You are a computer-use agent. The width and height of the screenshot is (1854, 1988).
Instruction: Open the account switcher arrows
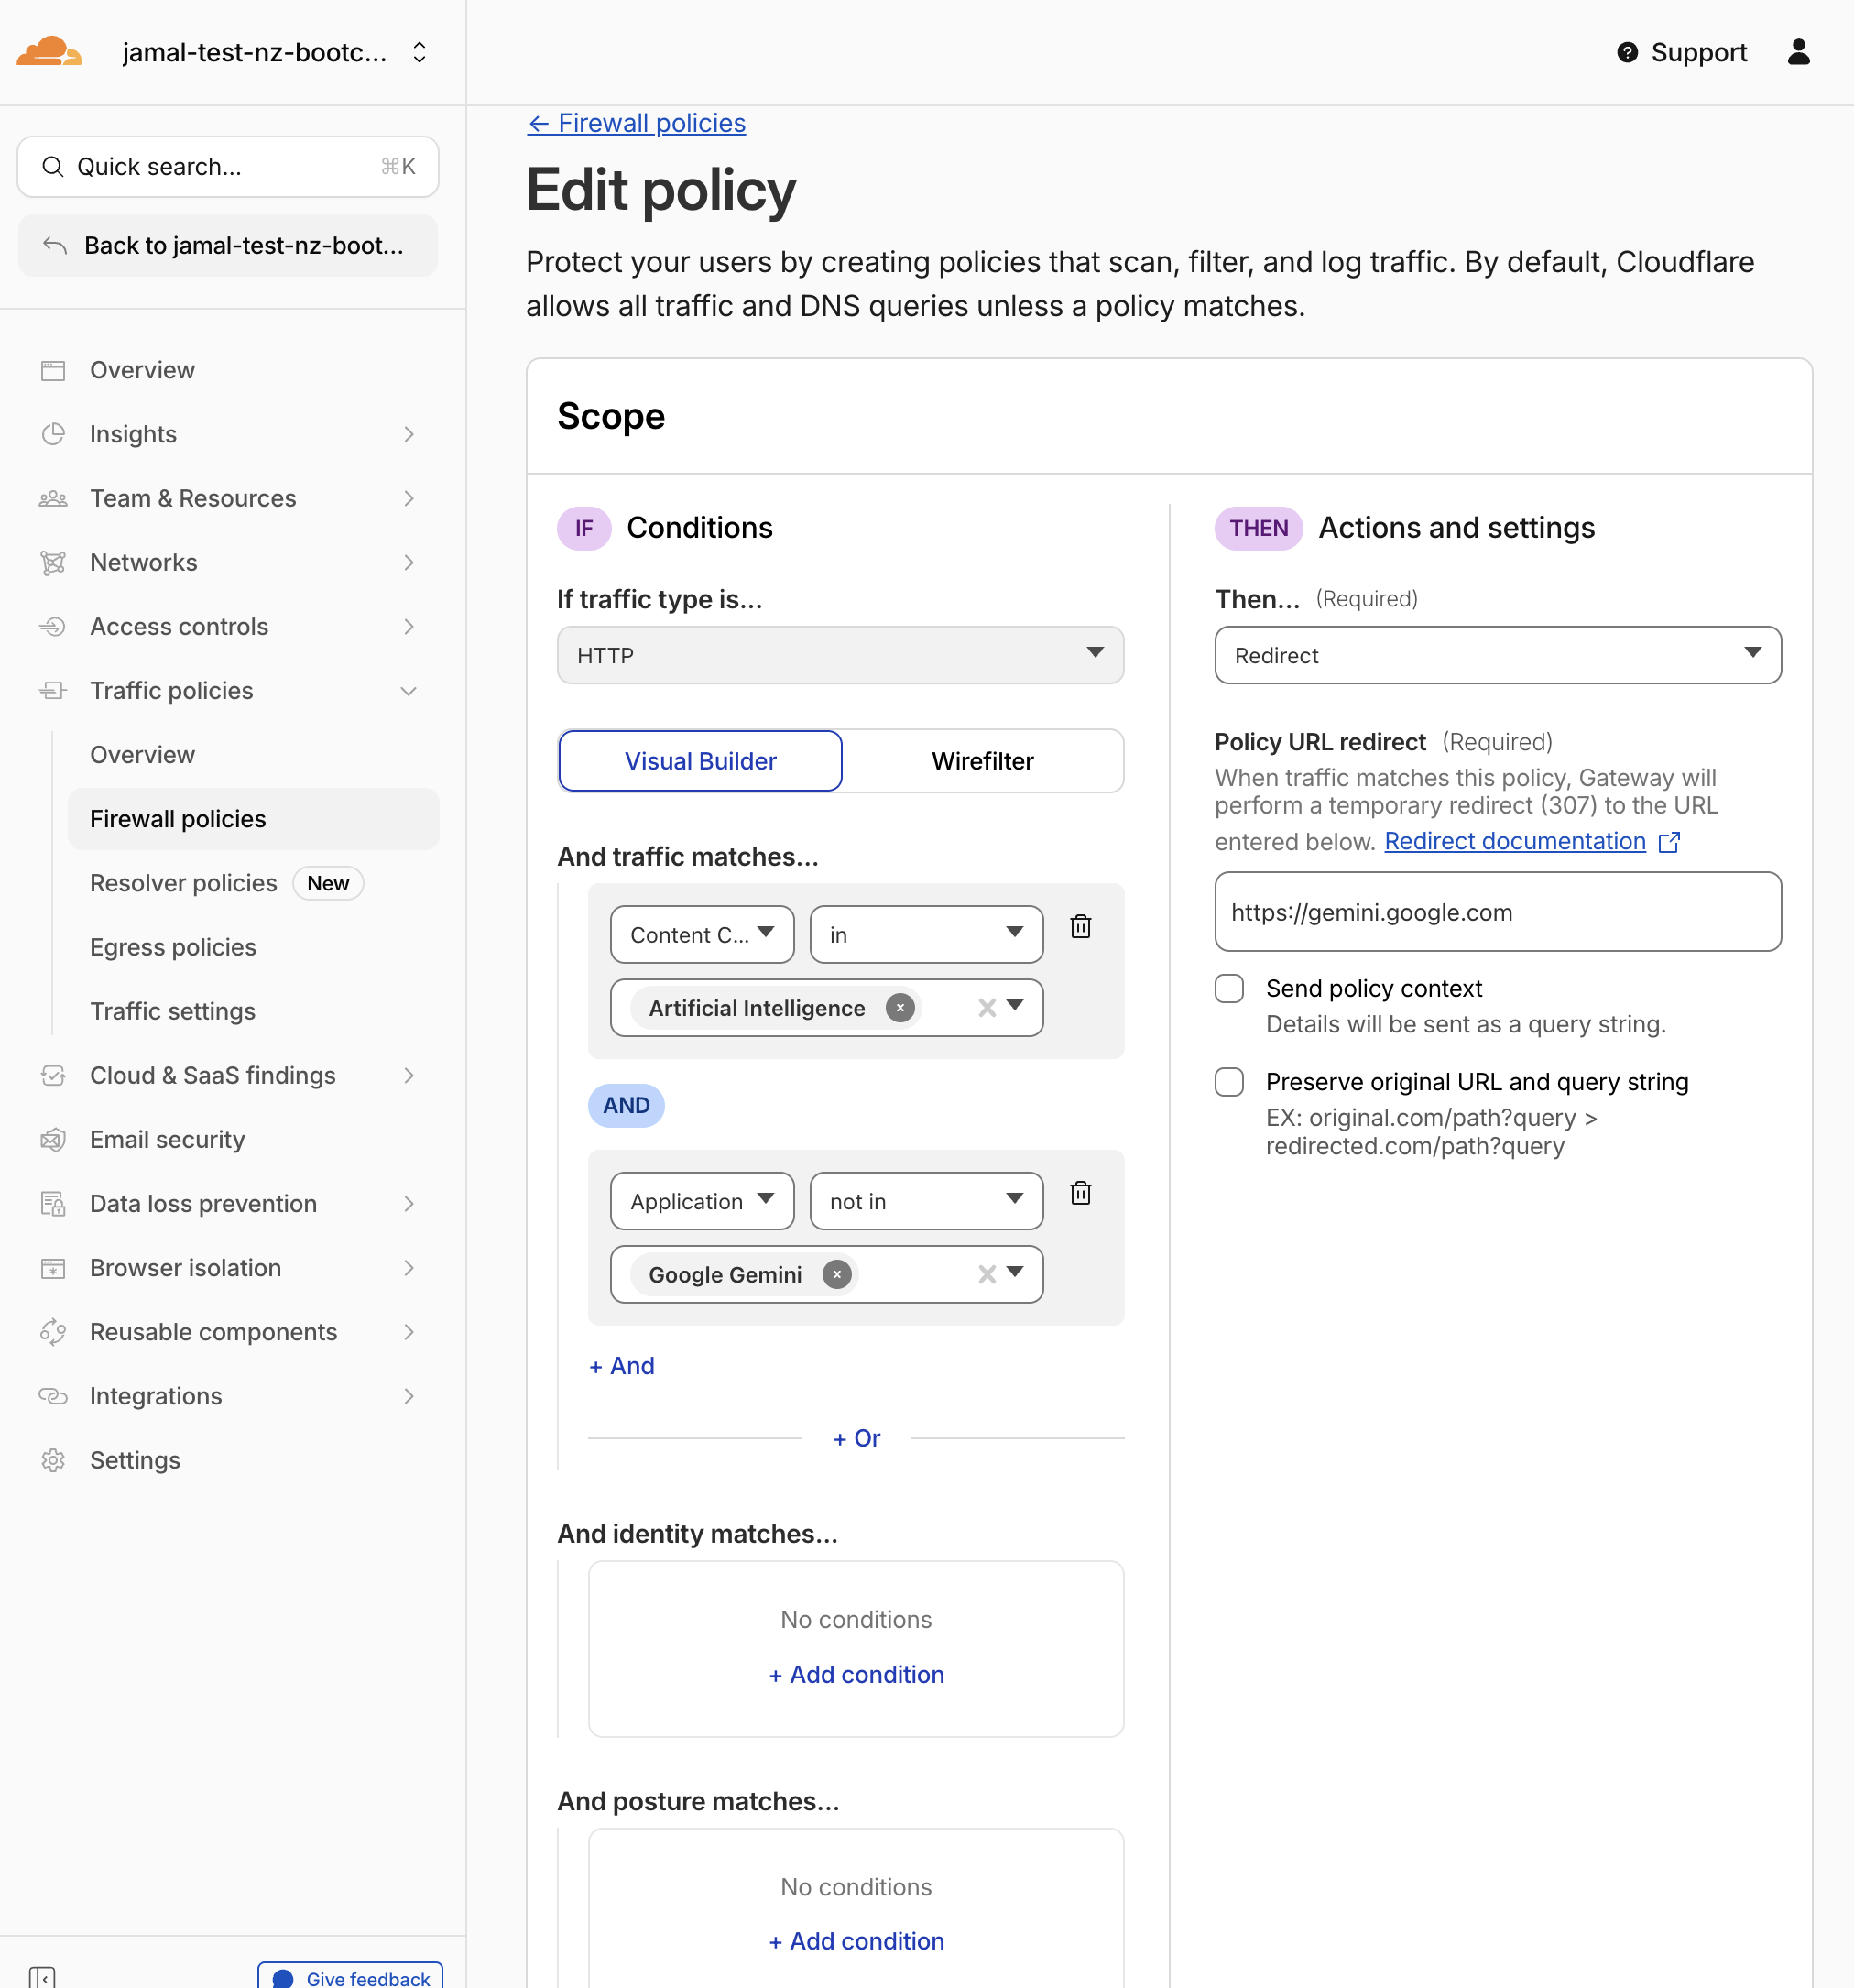[419, 52]
